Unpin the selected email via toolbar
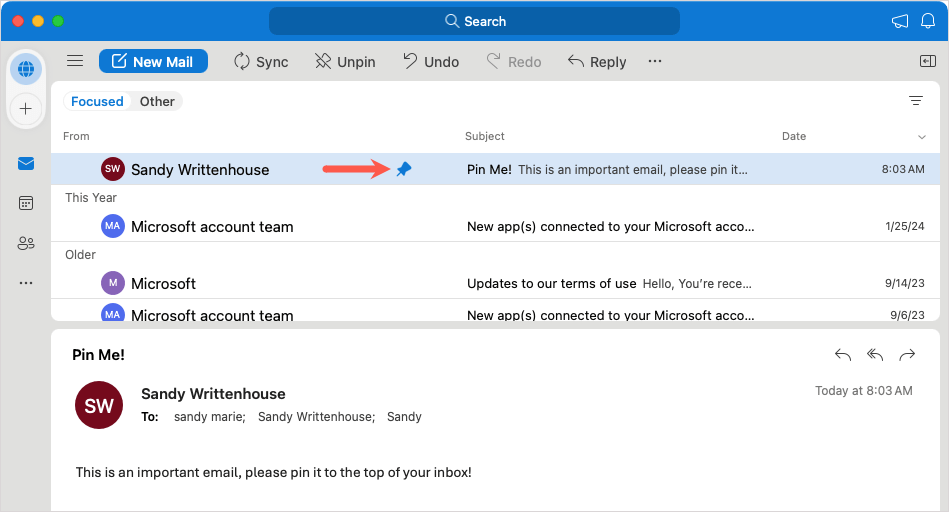949x512 pixels. (345, 61)
